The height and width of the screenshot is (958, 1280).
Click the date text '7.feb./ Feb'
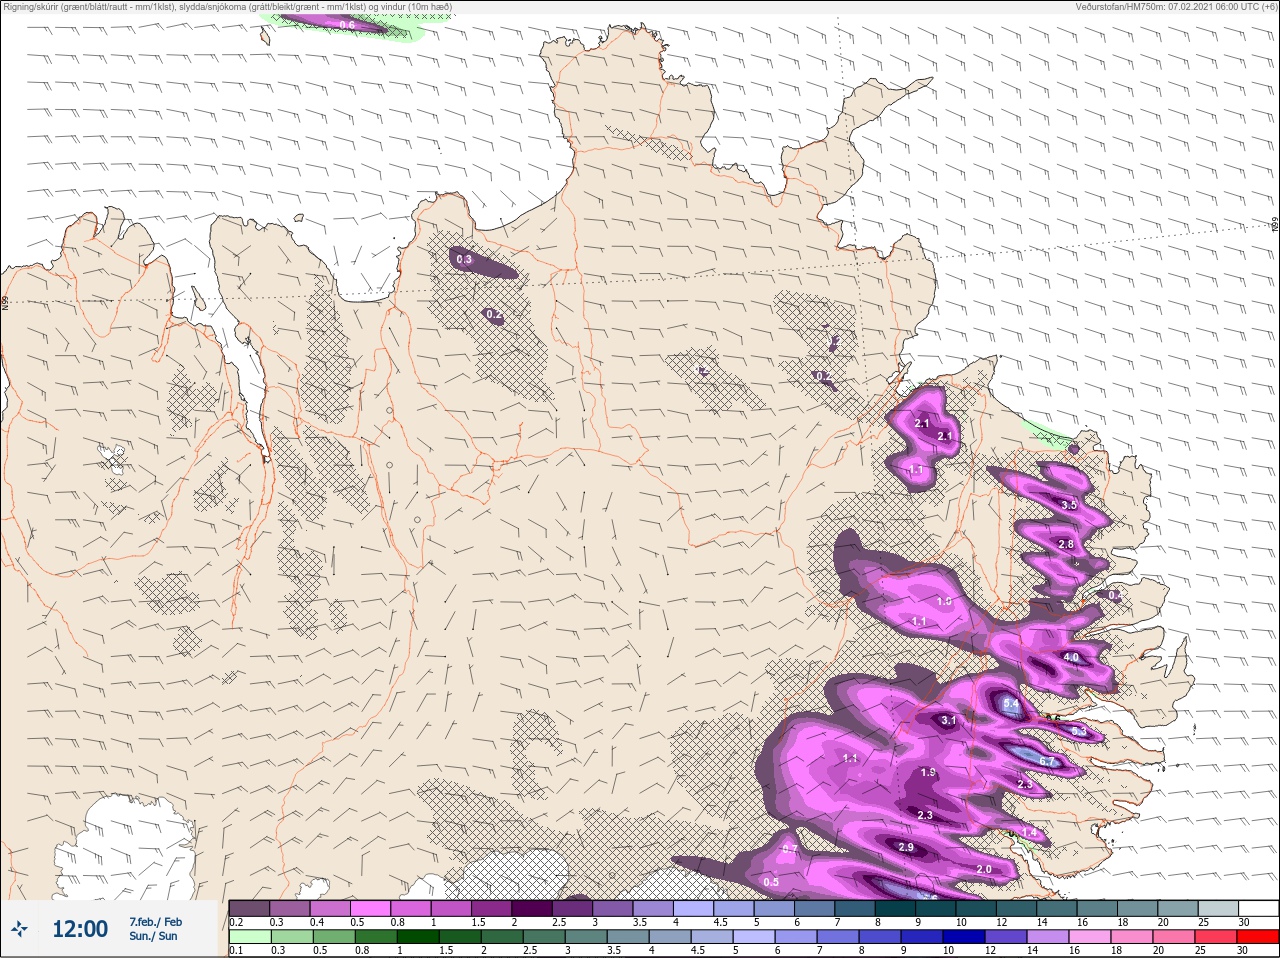coord(156,922)
